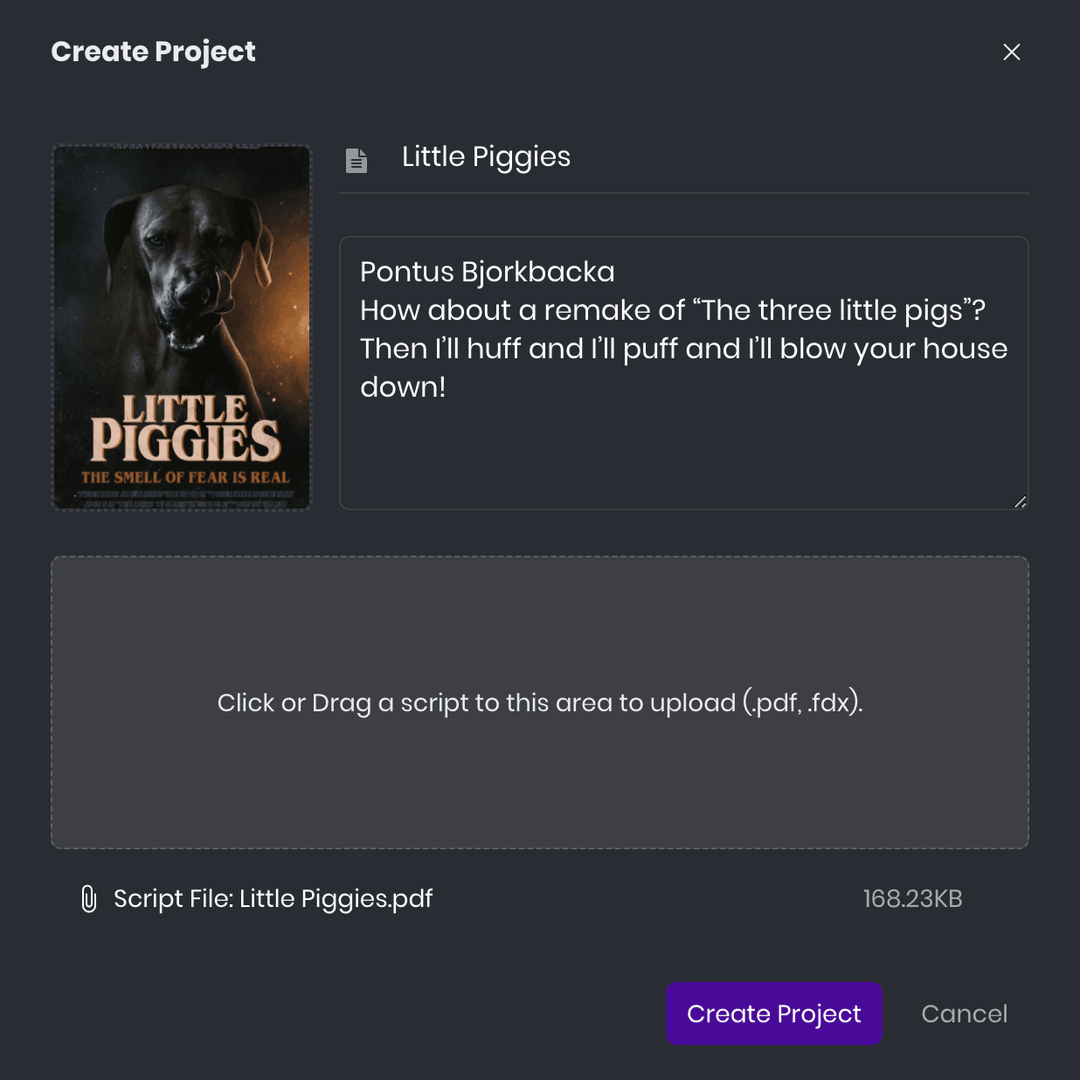Screen dimensions: 1080x1080
Task: Click the description sentence about huff and puff
Action: (683, 349)
